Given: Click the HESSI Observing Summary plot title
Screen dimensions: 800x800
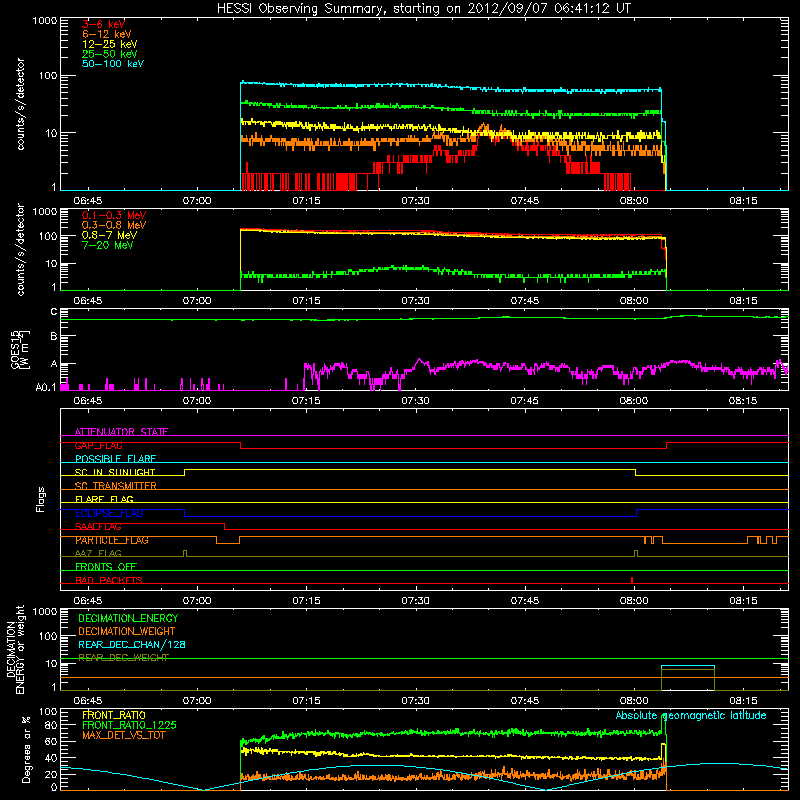Looking at the screenshot, I should (x=423, y=8).
